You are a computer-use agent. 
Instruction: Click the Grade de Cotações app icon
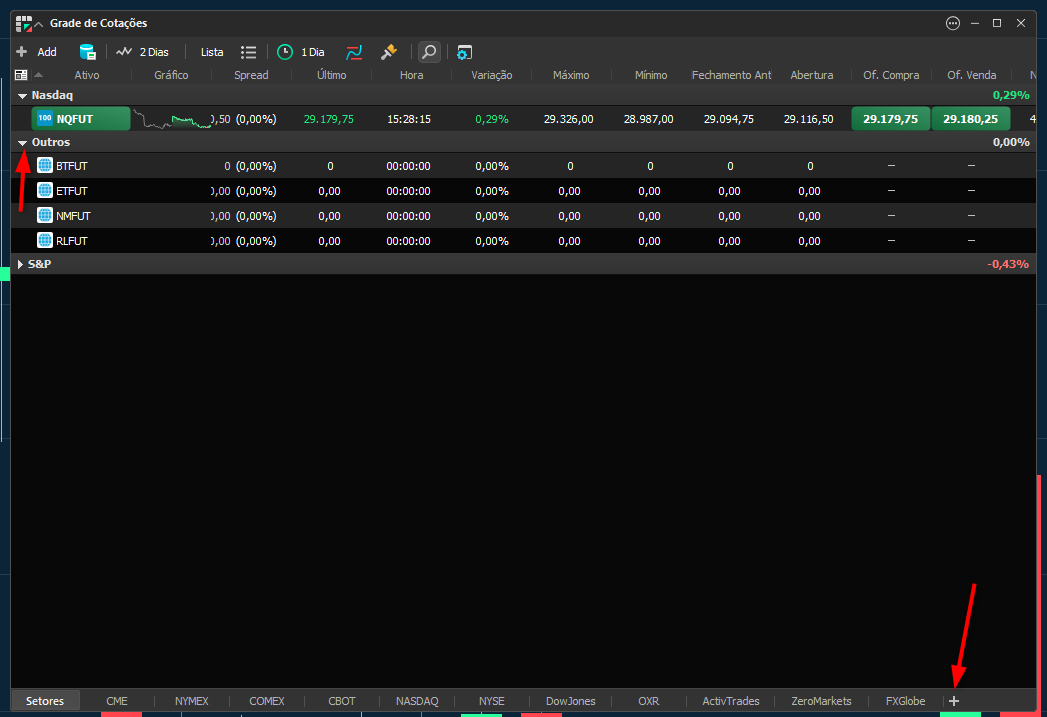point(23,23)
